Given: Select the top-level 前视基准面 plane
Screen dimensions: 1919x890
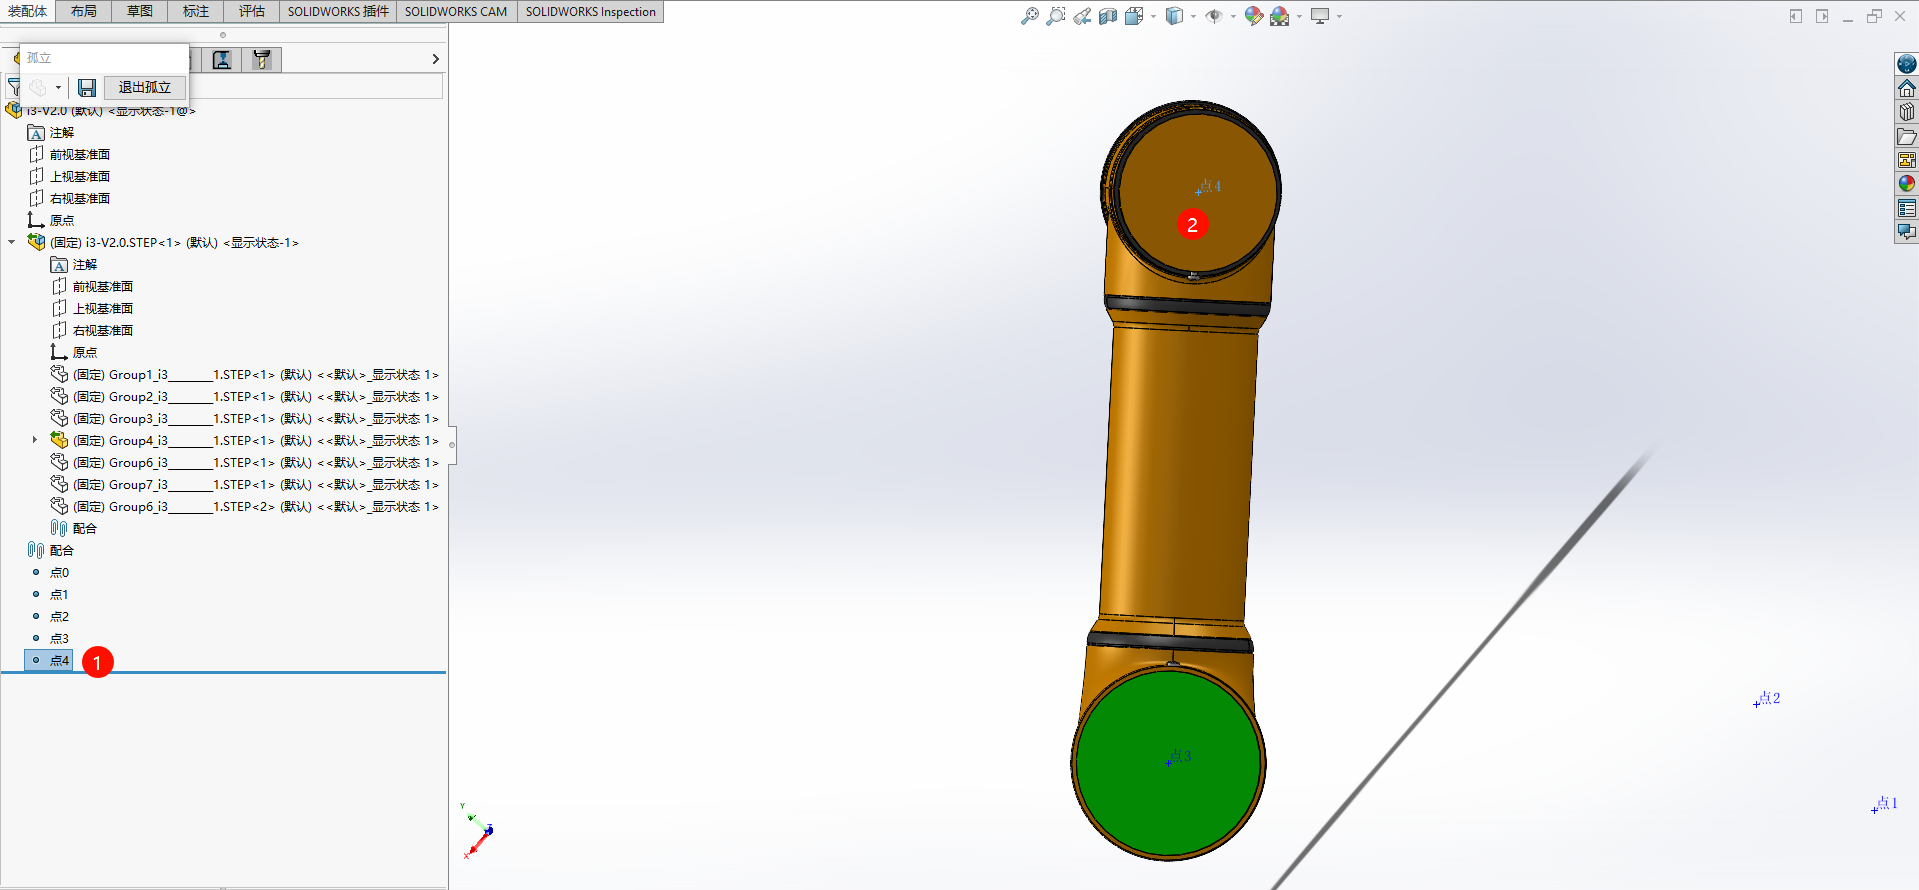Looking at the screenshot, I should click(x=69, y=154).
